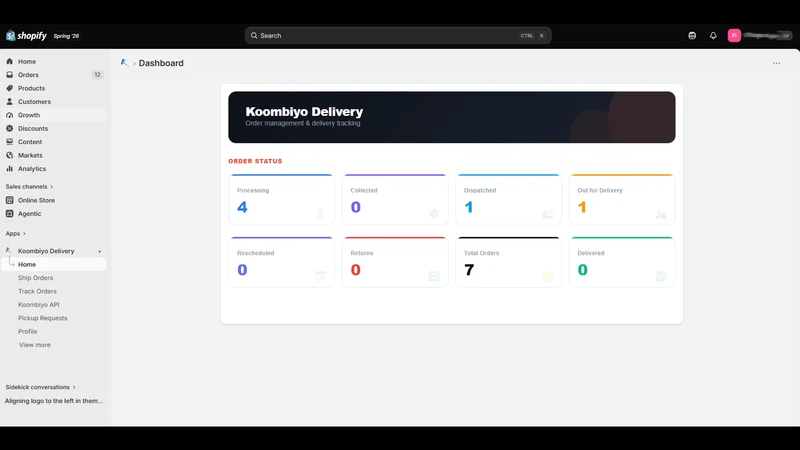Click the Growth icon
This screenshot has width=800, height=450.
(9, 115)
